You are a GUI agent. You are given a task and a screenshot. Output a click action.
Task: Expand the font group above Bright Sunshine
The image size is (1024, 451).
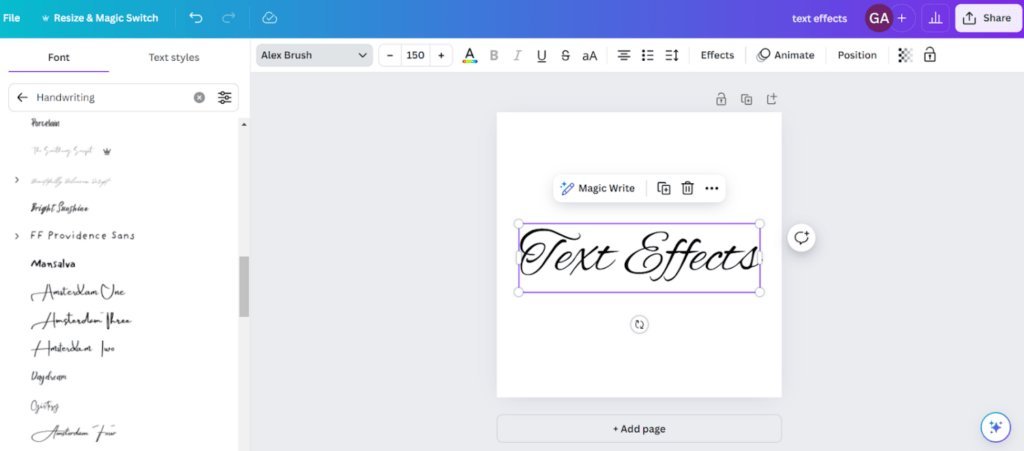17,179
